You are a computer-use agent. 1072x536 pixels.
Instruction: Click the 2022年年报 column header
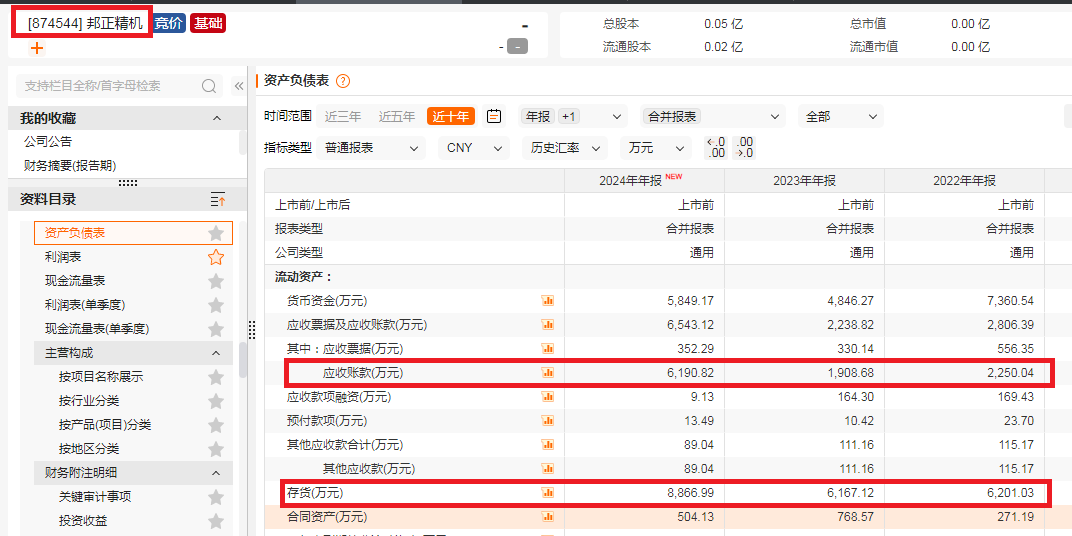[x=964, y=180]
